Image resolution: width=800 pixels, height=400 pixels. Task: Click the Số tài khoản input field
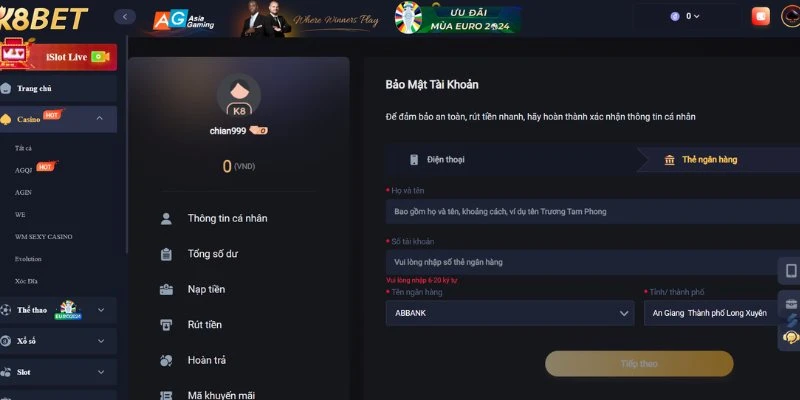593,262
